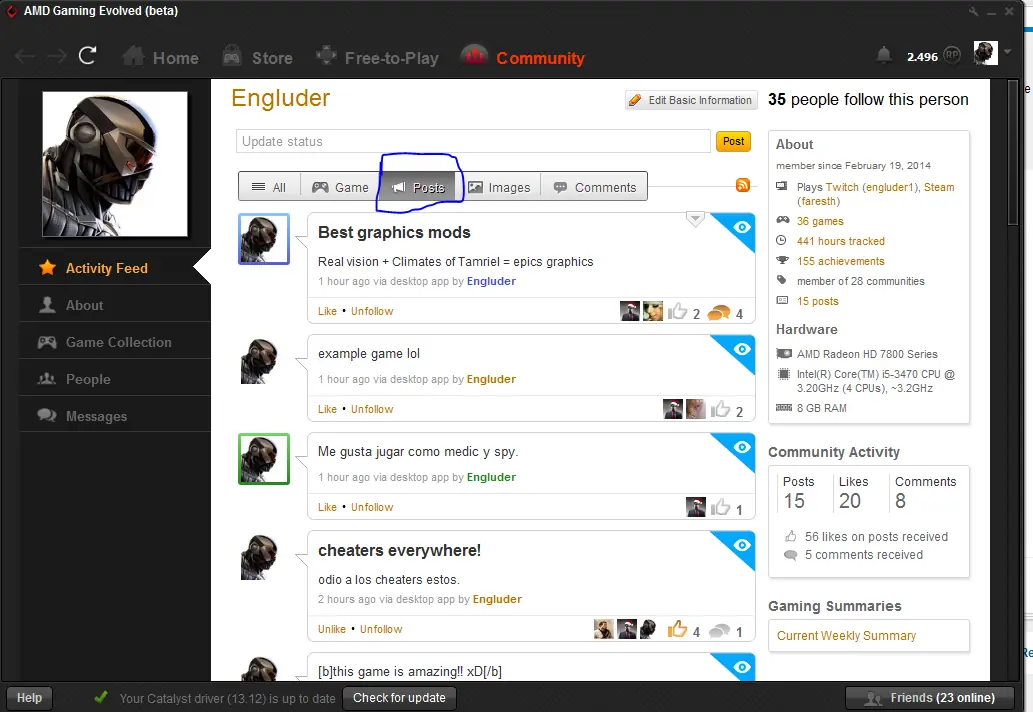Unfollow the example game lol post
1033x712 pixels.
click(x=372, y=409)
